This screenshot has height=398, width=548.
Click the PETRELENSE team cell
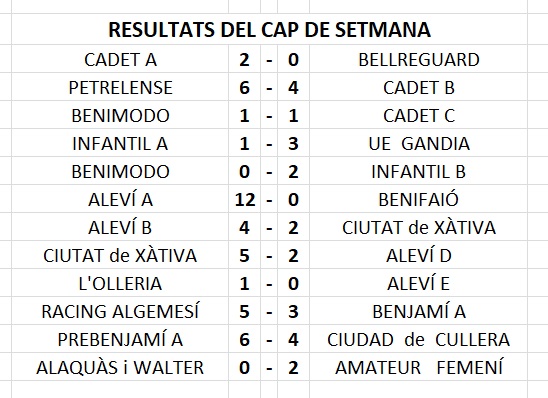[120, 87]
